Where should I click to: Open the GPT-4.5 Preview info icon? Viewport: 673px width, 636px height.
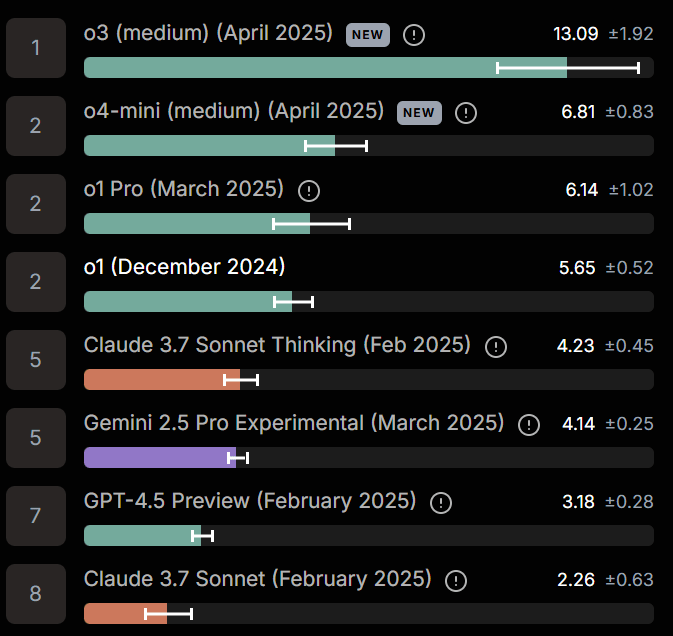pos(442,503)
